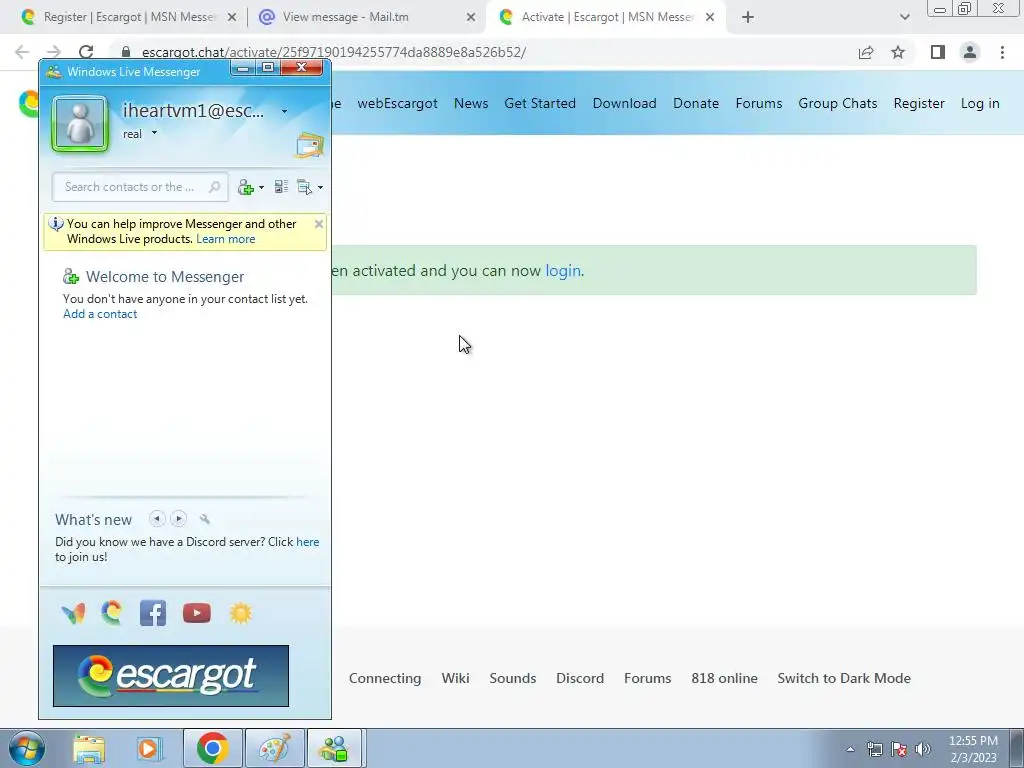Click 'here' Discord link in What's new
The image size is (1024, 768).
308,542
